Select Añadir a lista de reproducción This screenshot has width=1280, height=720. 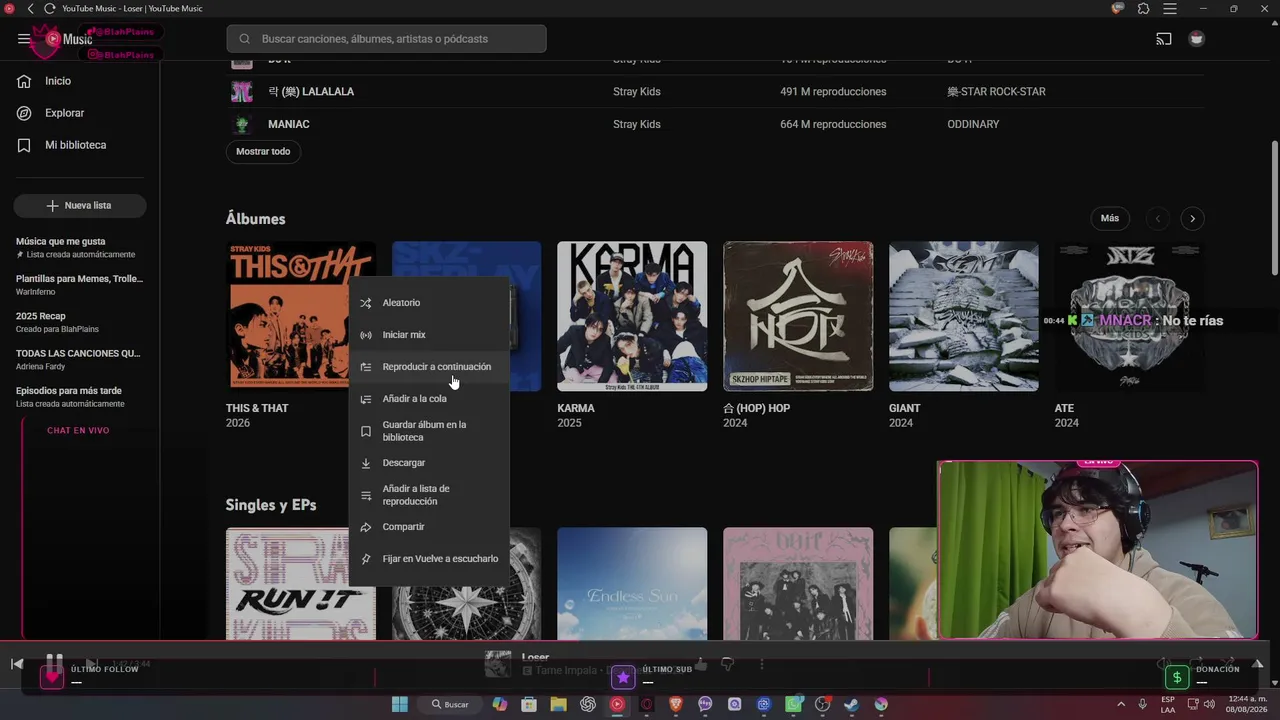pos(429,495)
